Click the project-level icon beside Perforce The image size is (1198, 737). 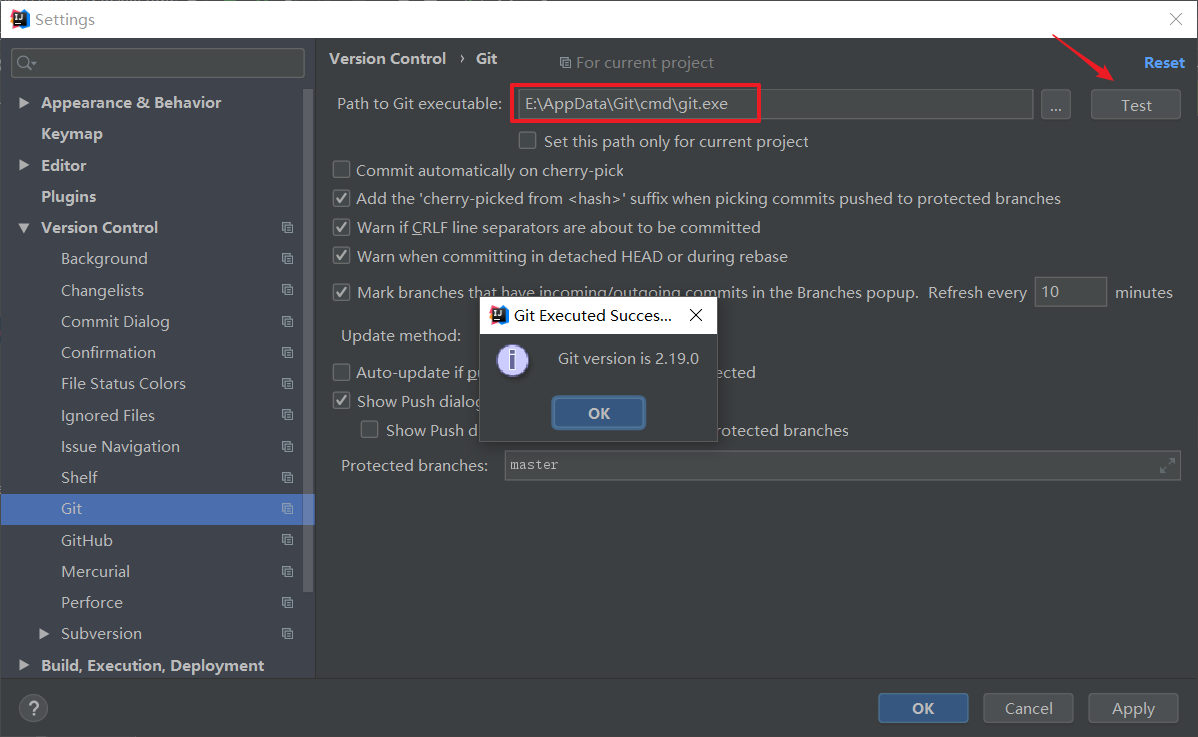click(x=287, y=603)
